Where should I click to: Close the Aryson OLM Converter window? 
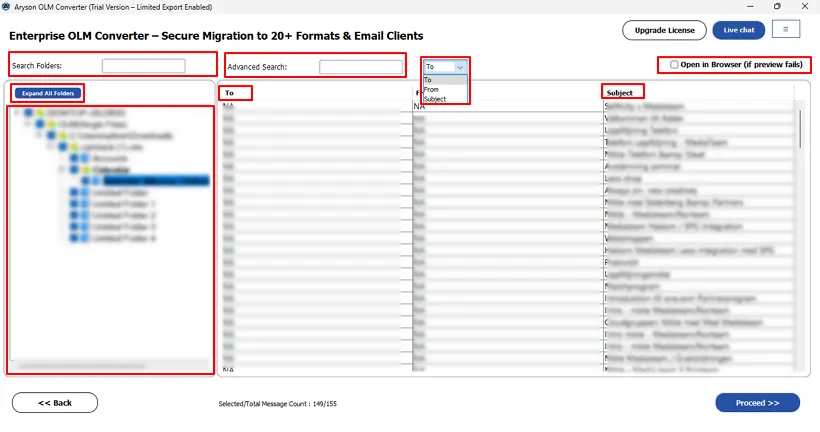coord(805,6)
